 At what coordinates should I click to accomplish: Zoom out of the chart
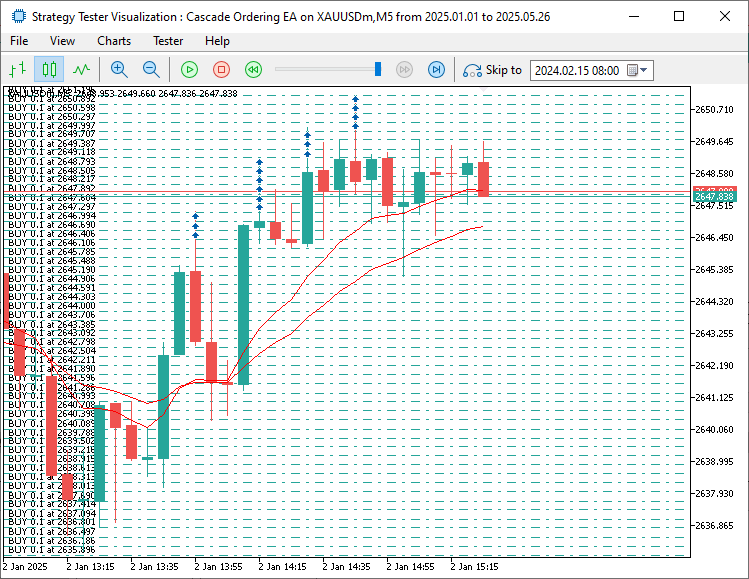(151, 70)
